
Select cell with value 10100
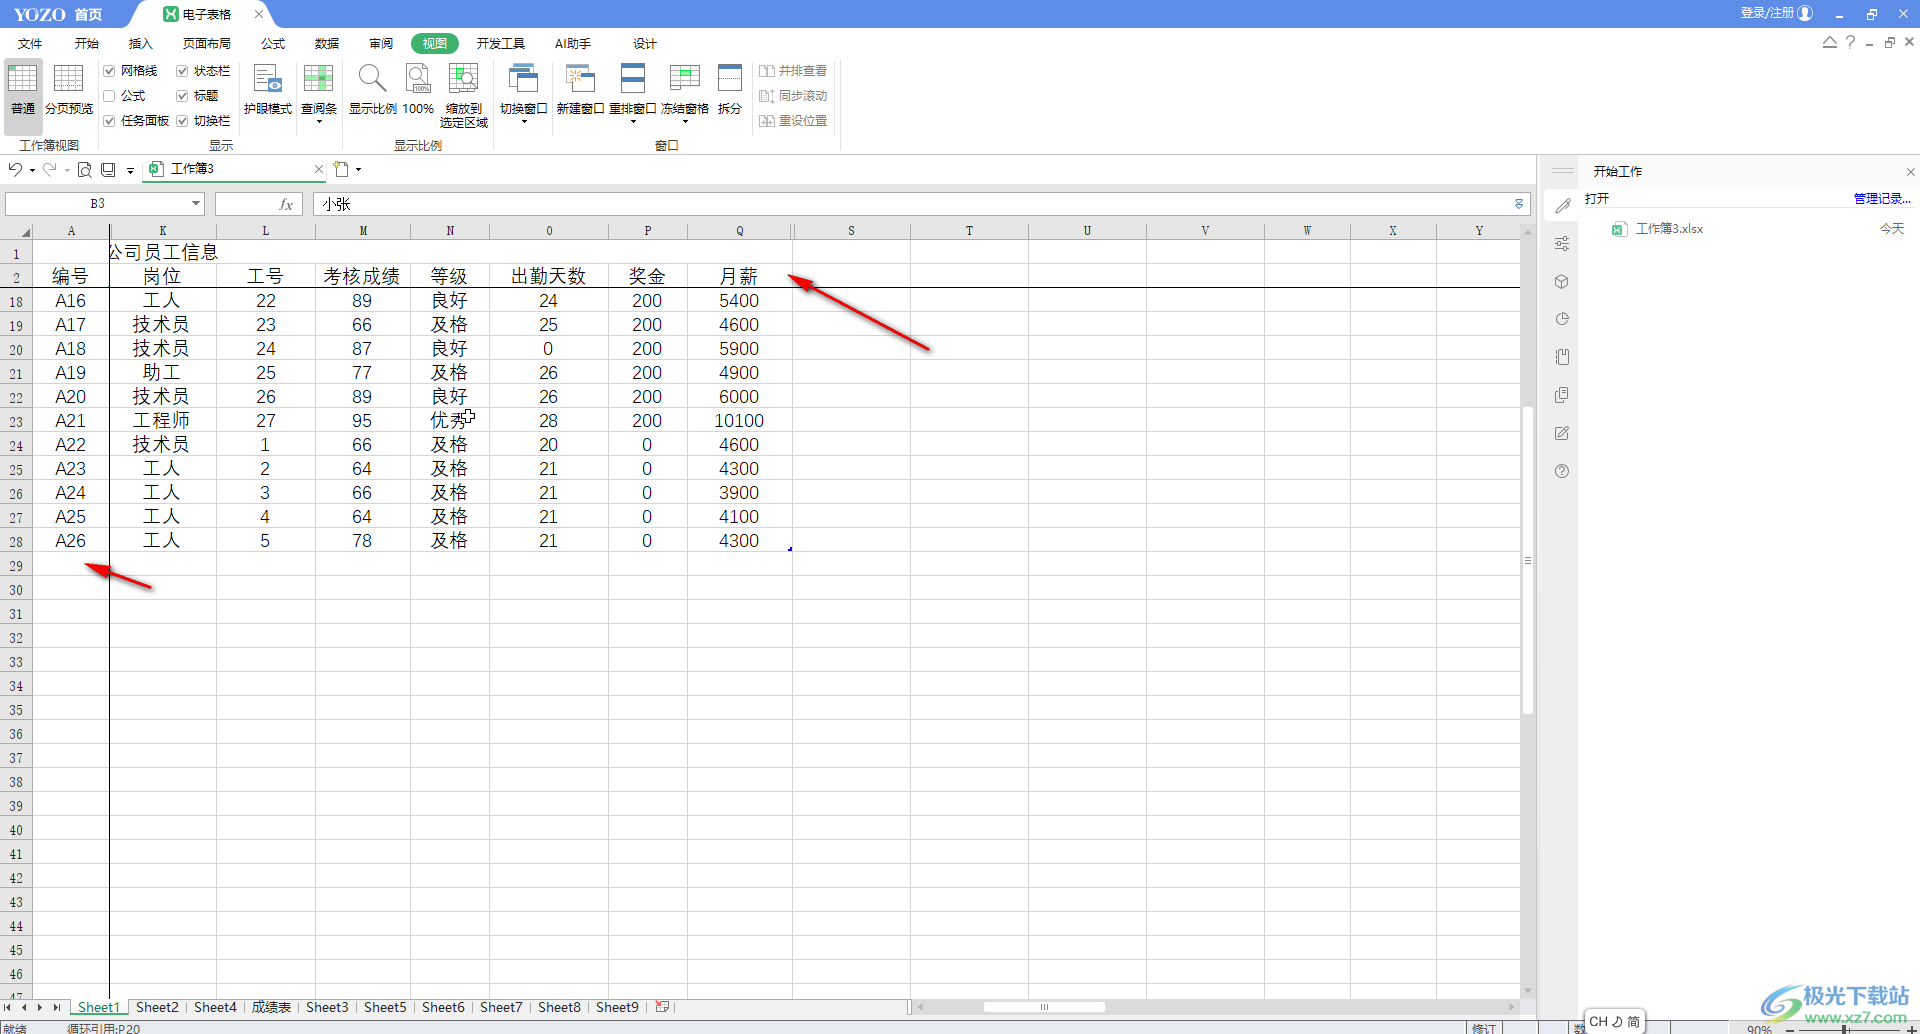[x=739, y=421]
